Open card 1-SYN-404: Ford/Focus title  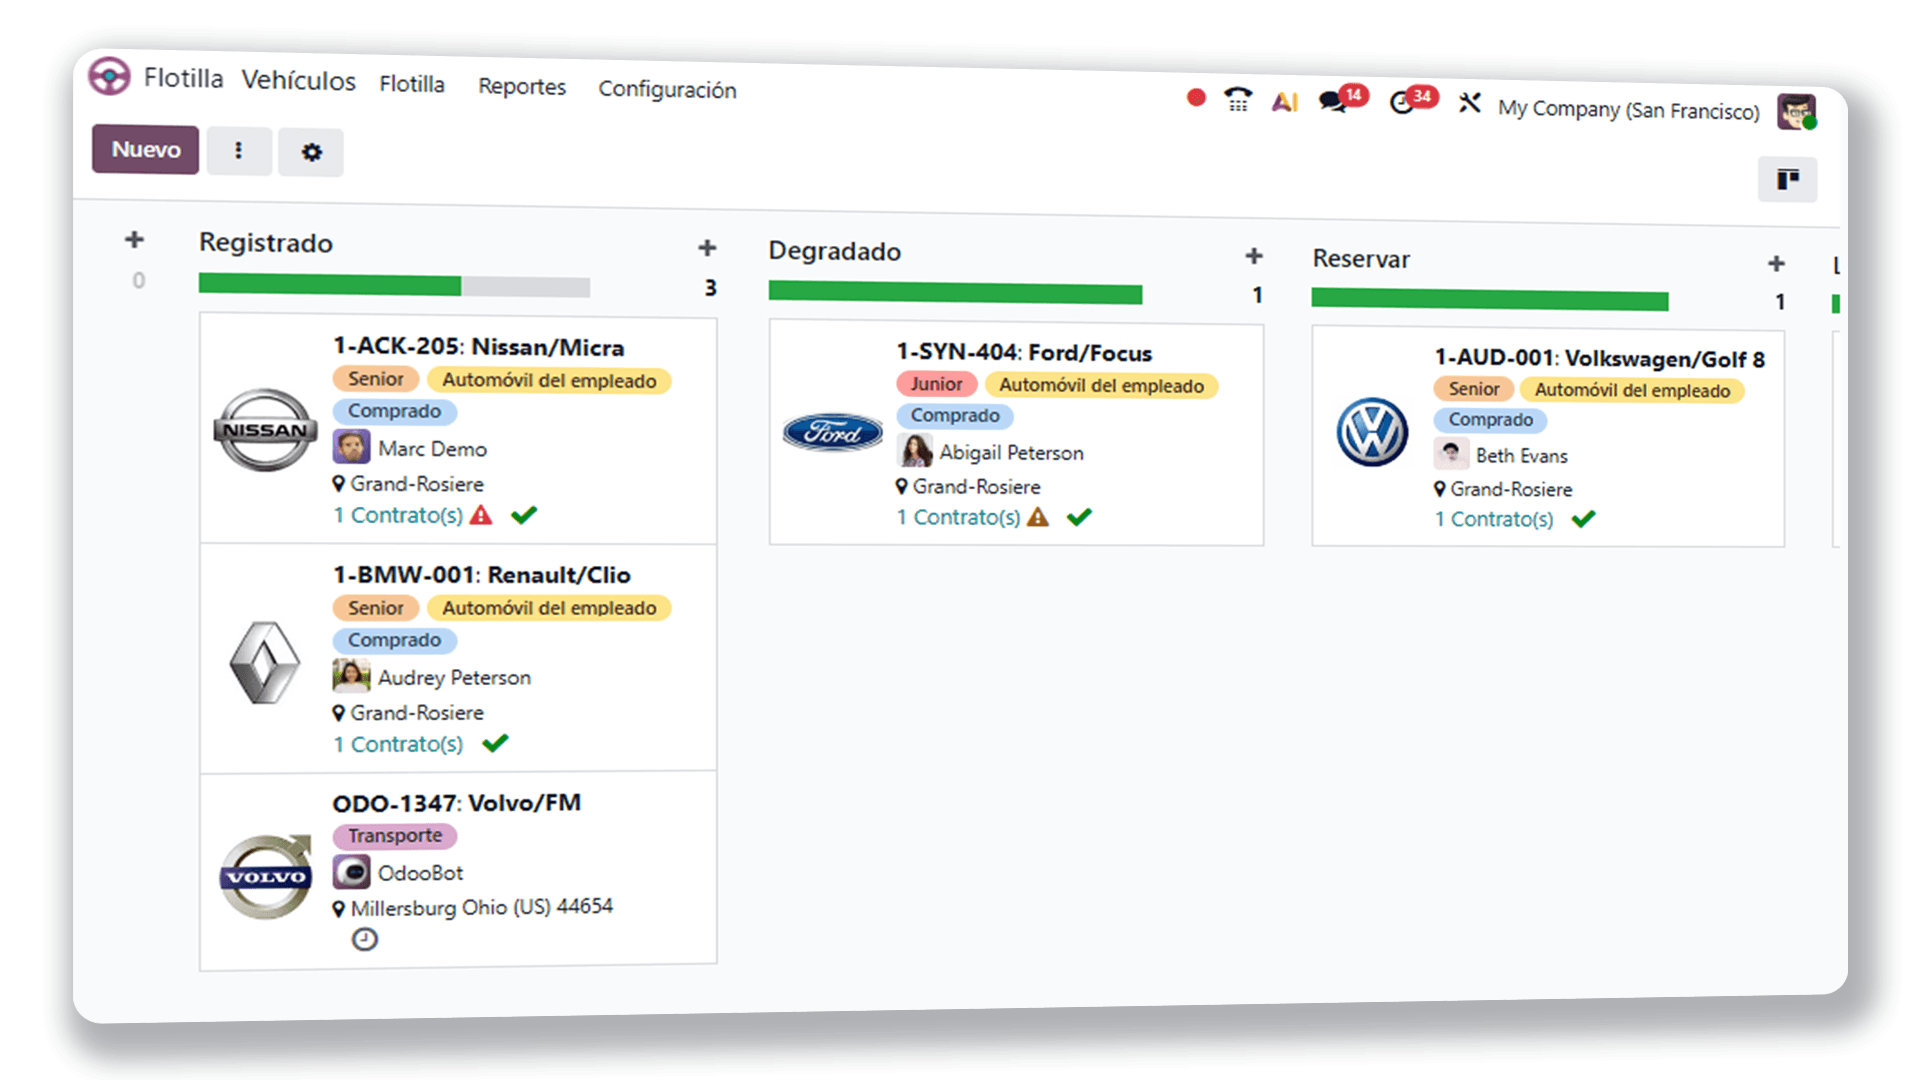click(x=1024, y=353)
